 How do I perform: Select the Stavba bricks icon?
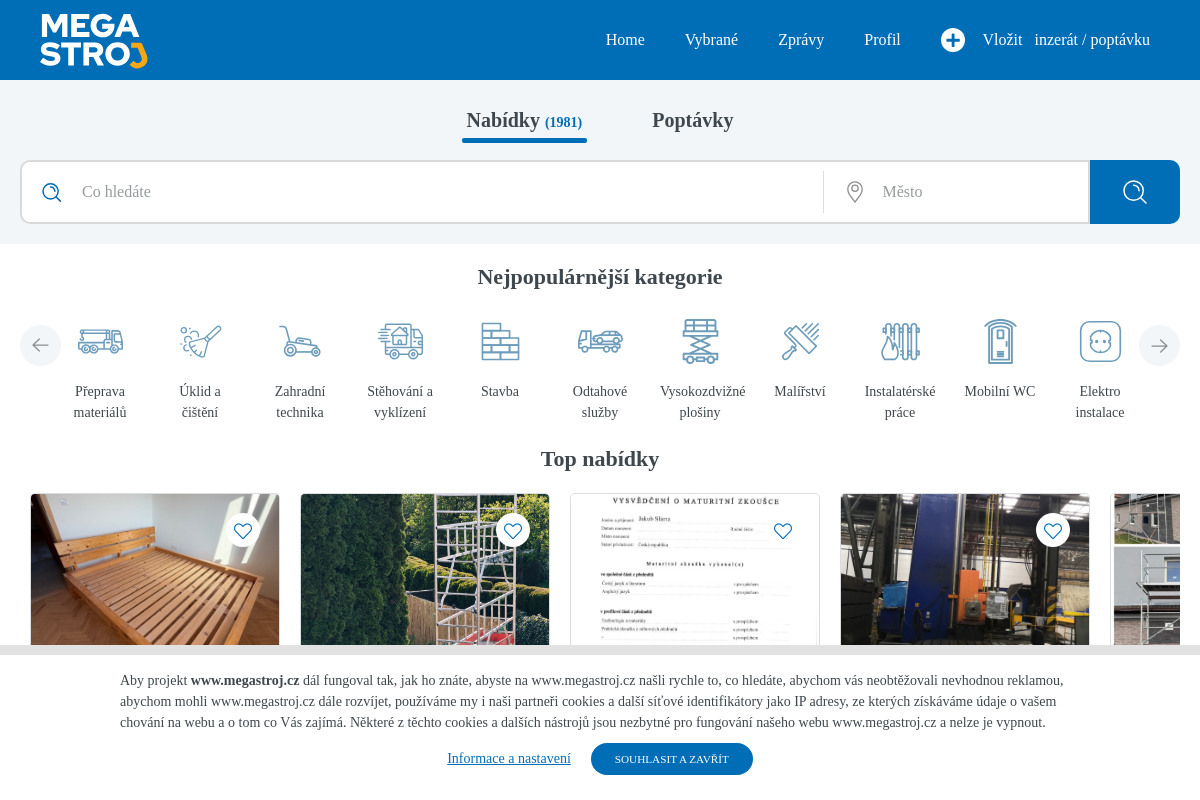500,341
